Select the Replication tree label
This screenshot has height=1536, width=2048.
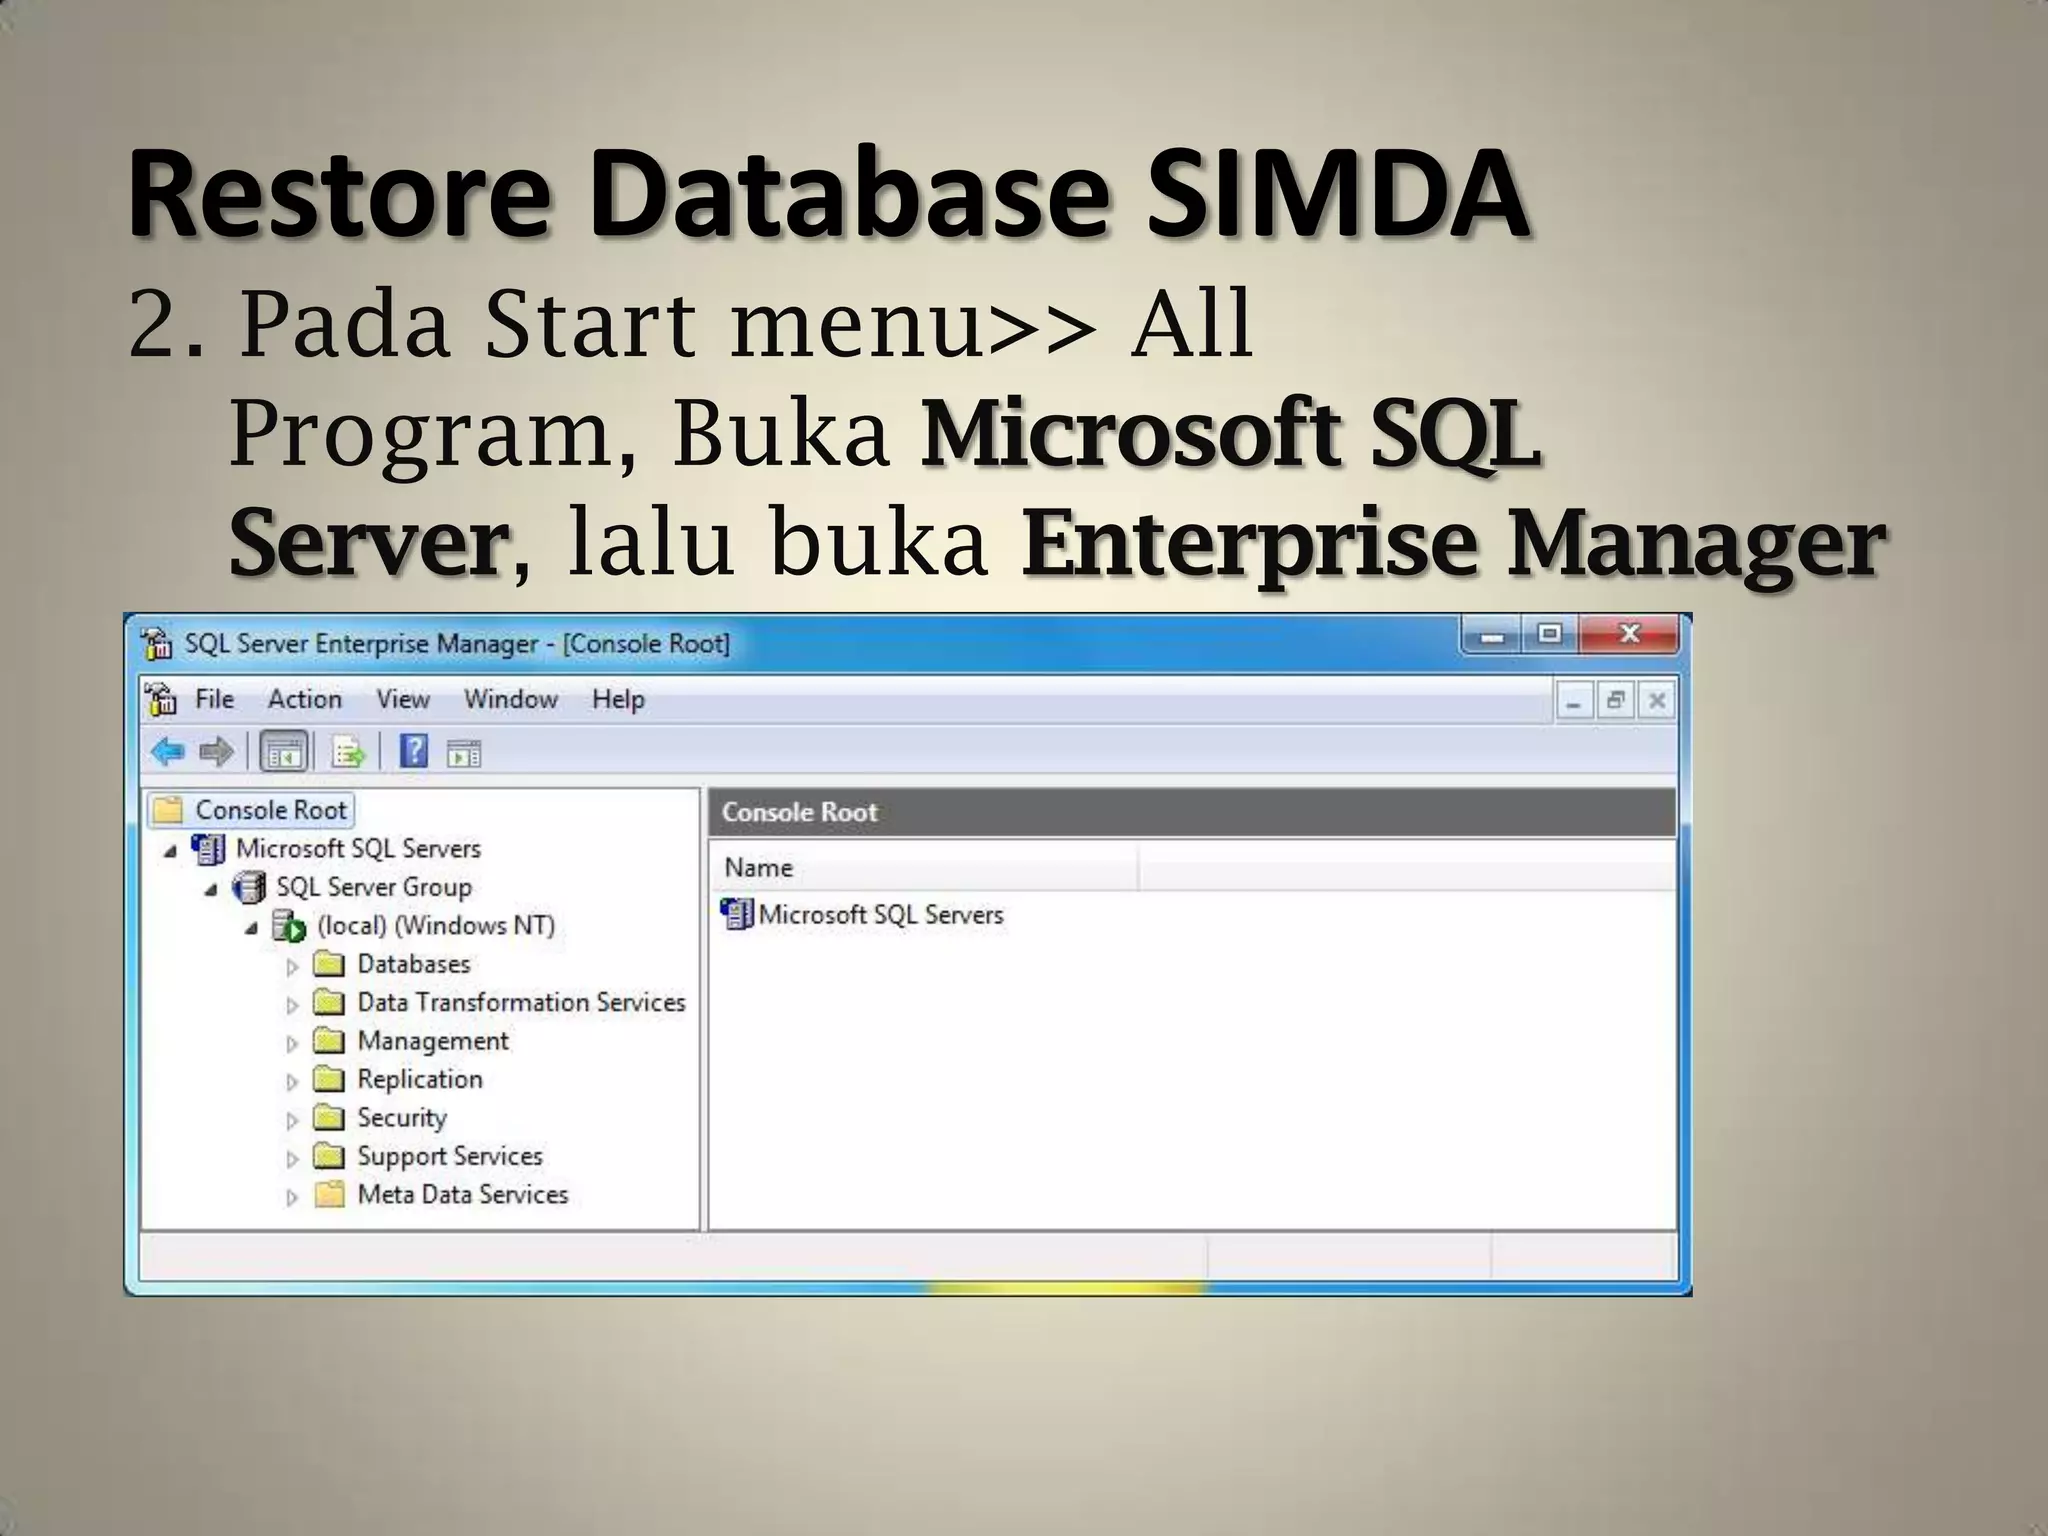[420, 1079]
